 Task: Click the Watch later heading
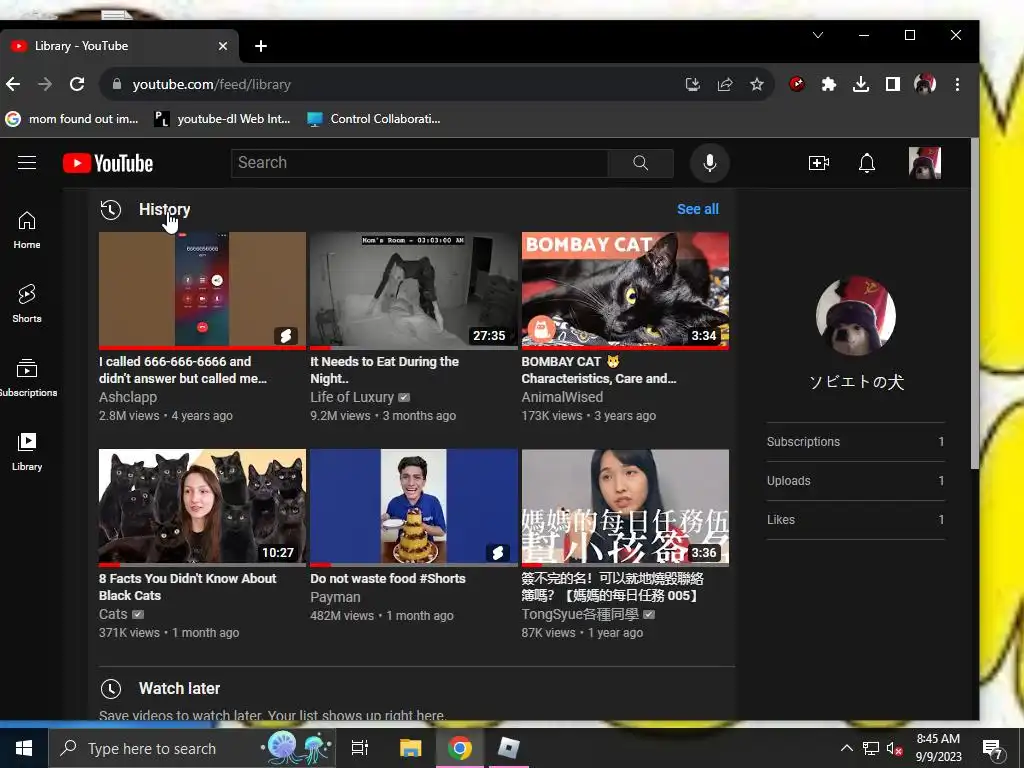(180, 688)
